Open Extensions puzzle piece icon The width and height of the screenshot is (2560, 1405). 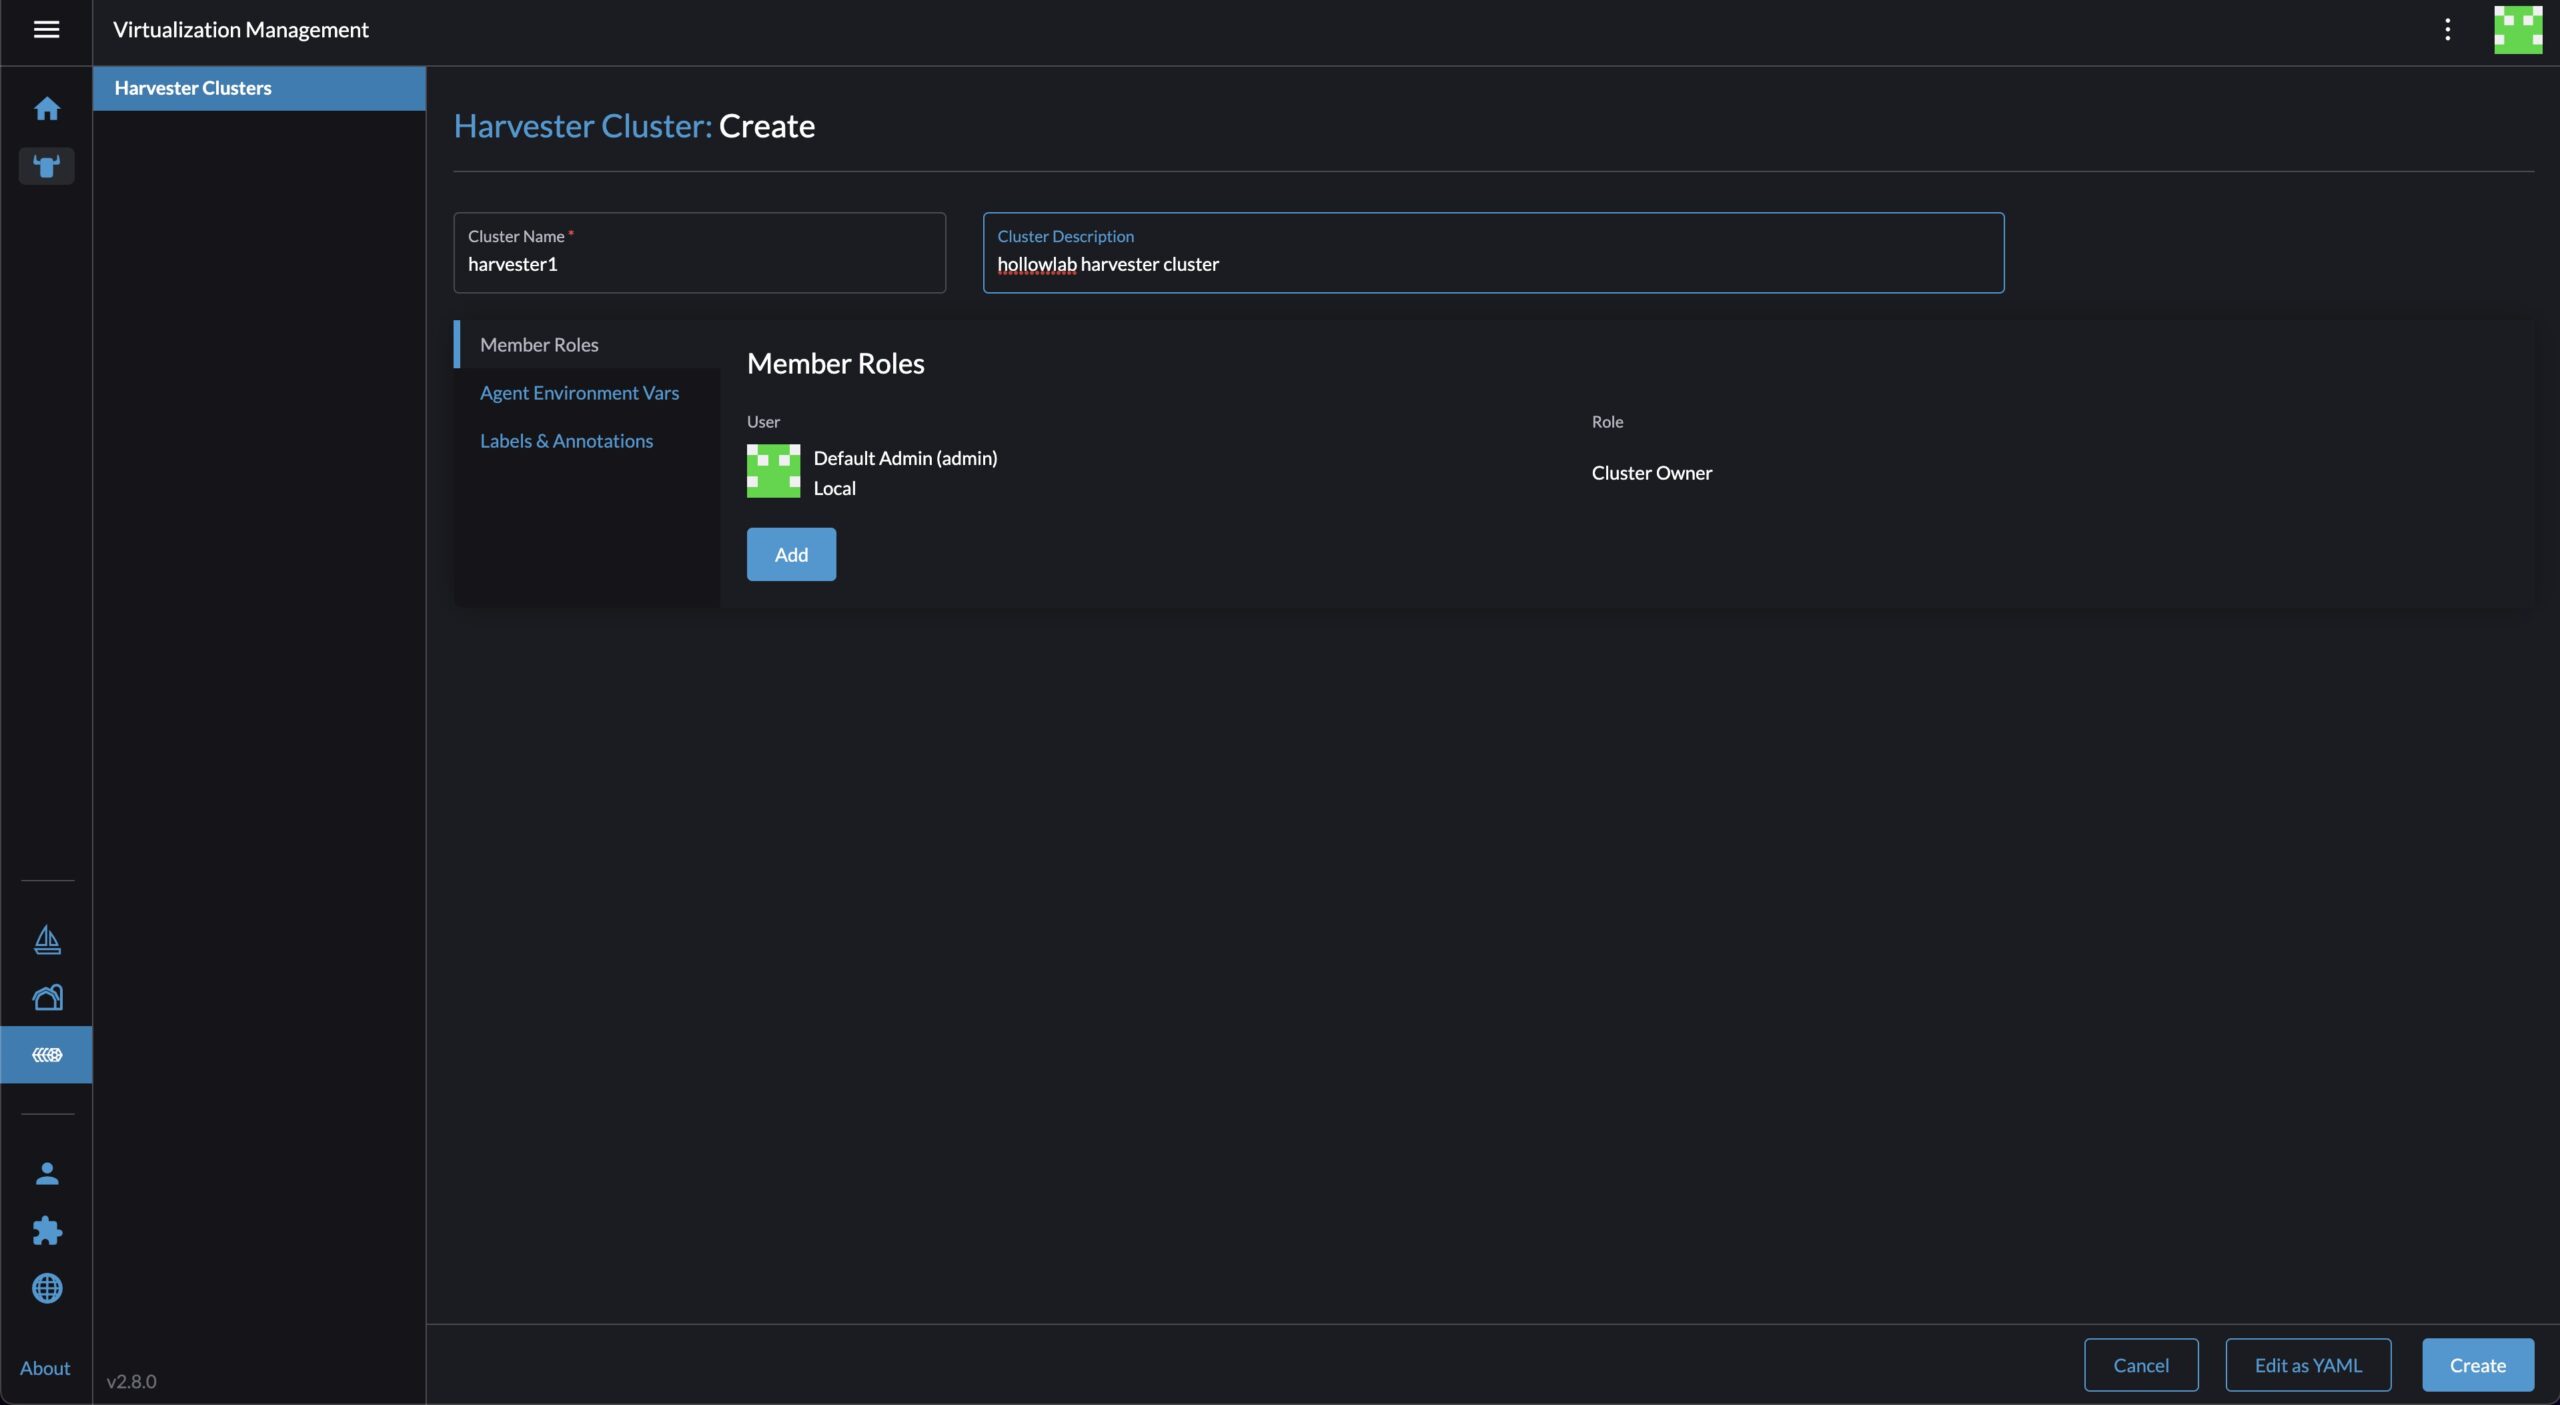coord(46,1230)
